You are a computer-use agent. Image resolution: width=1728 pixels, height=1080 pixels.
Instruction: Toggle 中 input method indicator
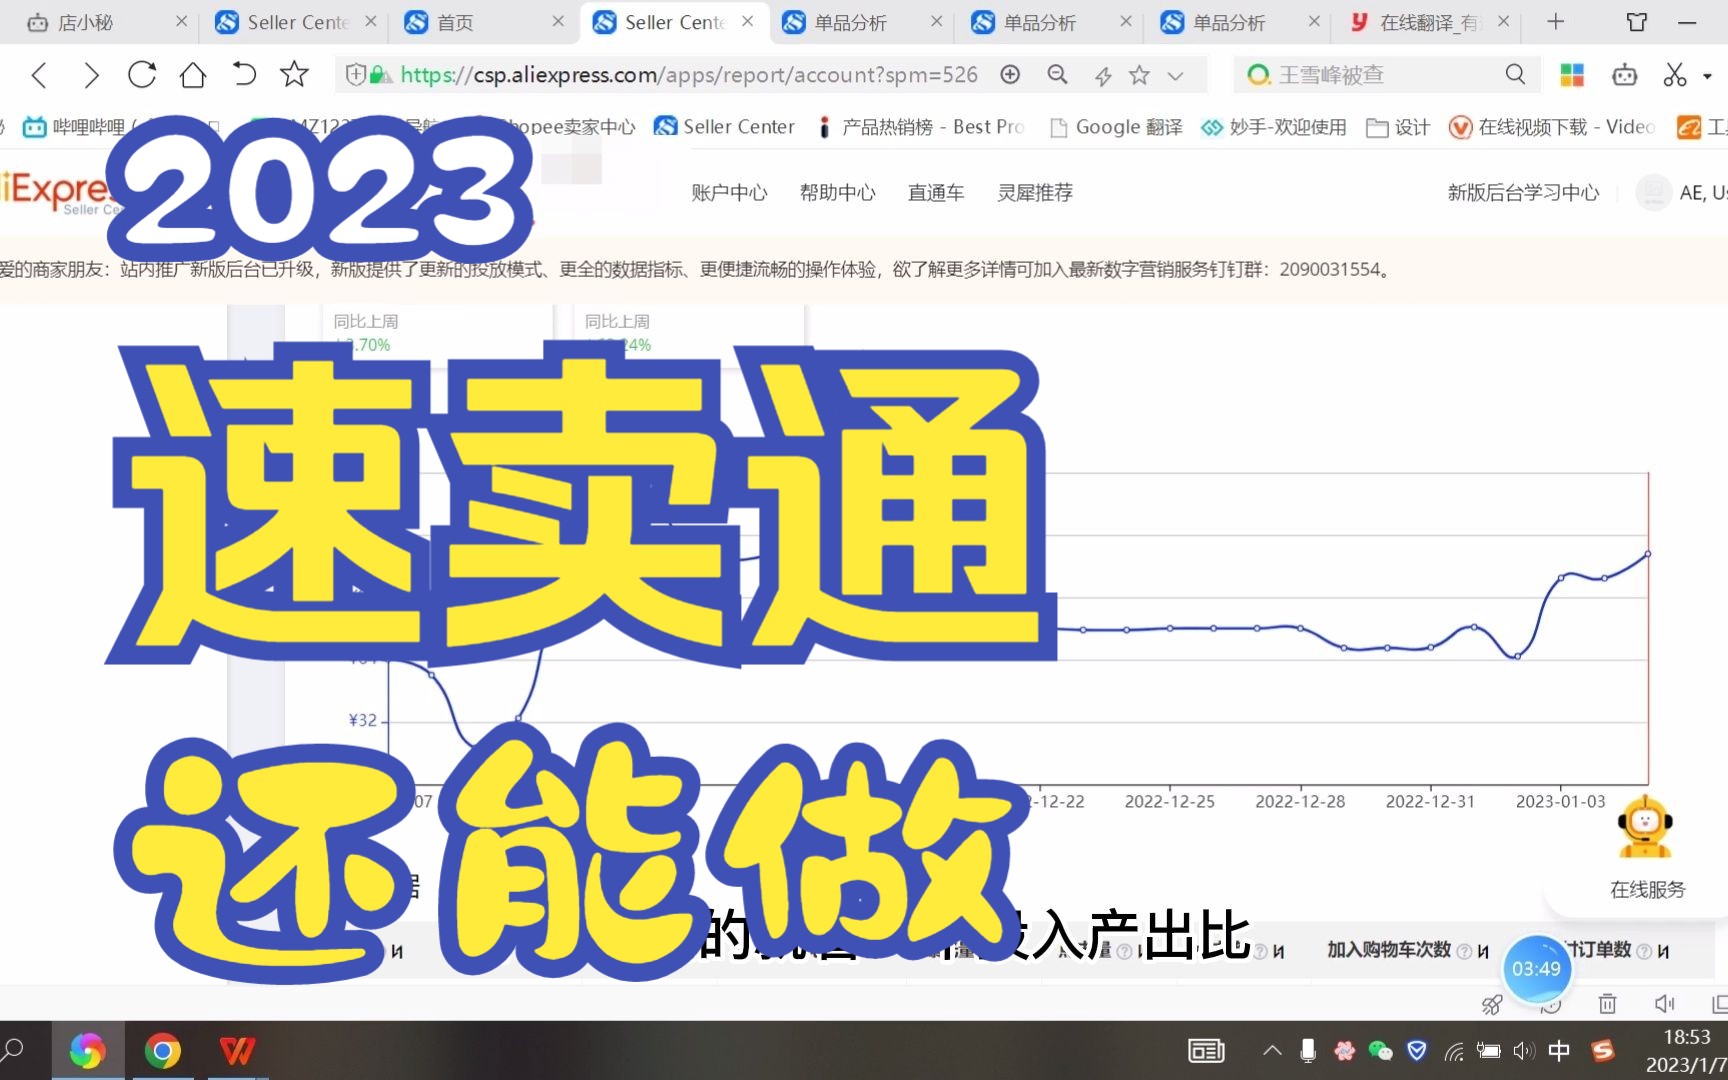1559,1051
